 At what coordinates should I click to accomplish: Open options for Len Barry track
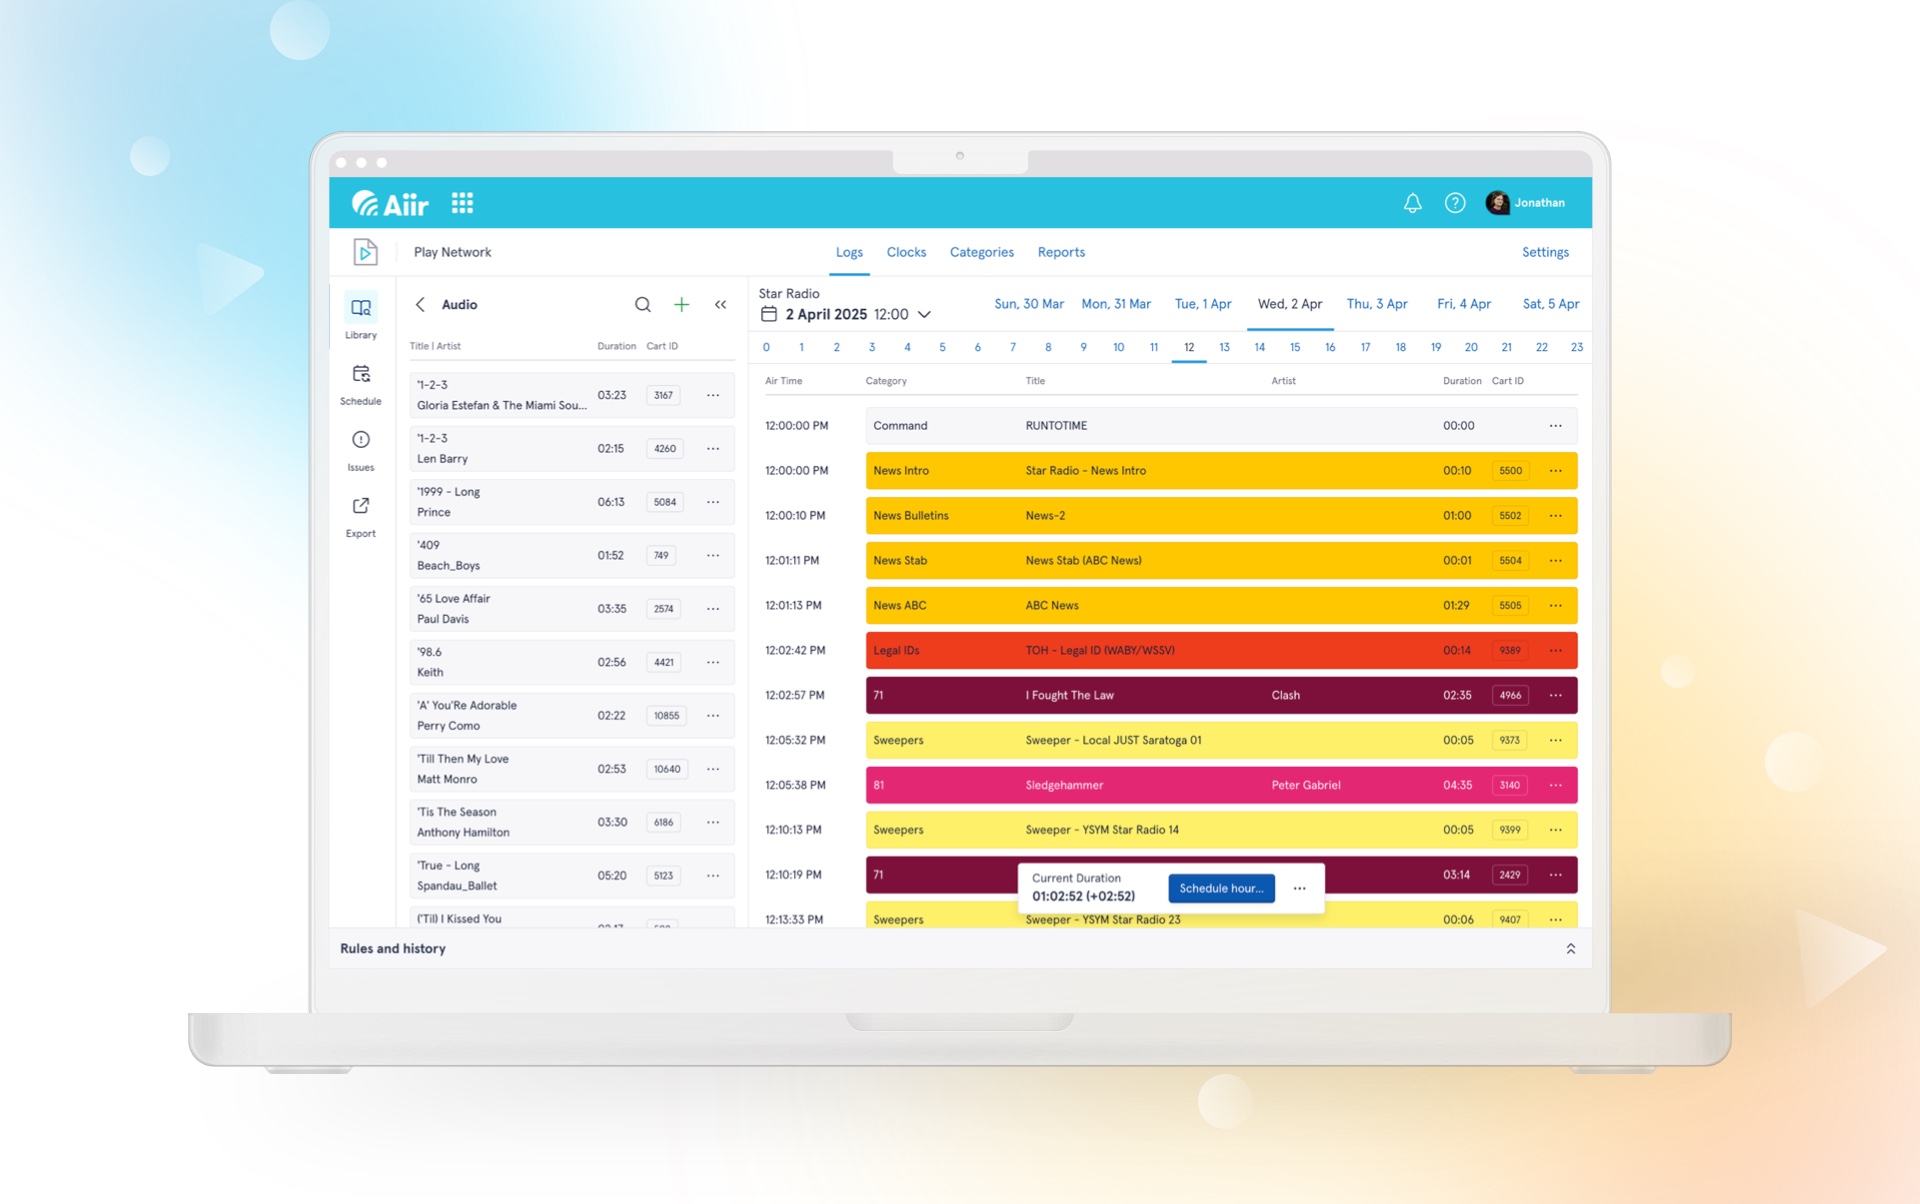pos(713,448)
